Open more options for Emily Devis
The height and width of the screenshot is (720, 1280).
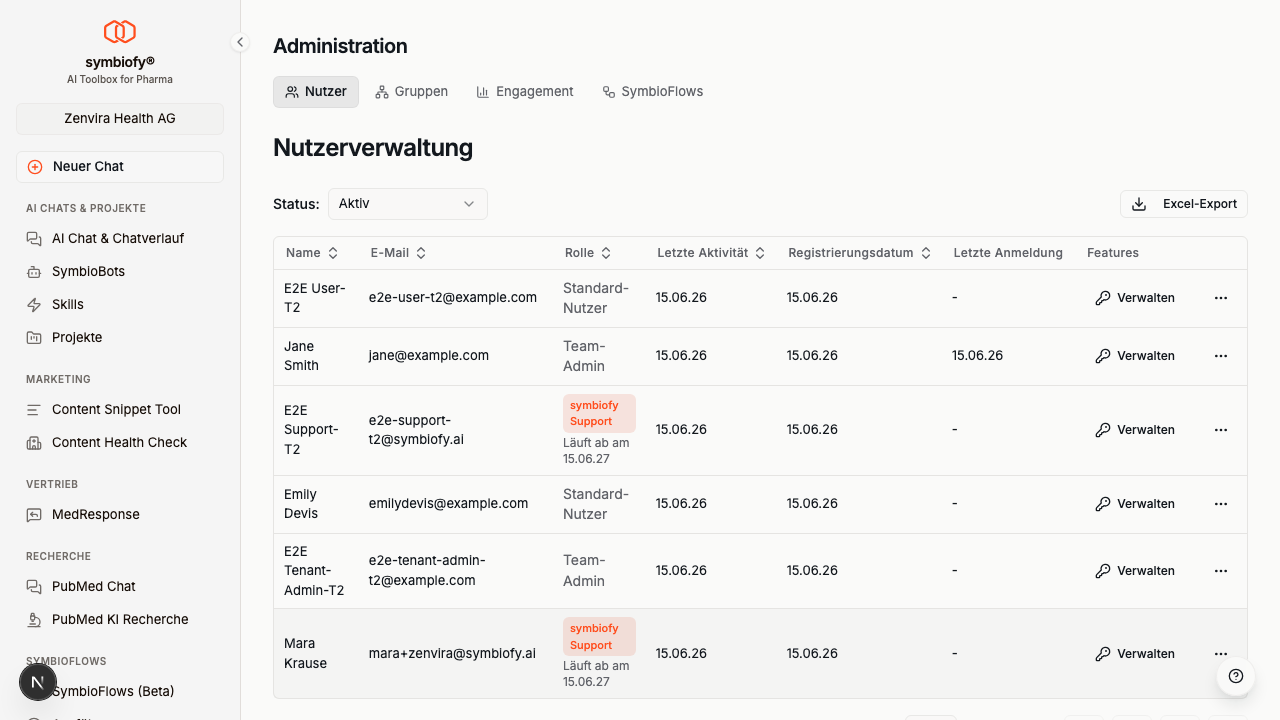pyautogui.click(x=1221, y=504)
